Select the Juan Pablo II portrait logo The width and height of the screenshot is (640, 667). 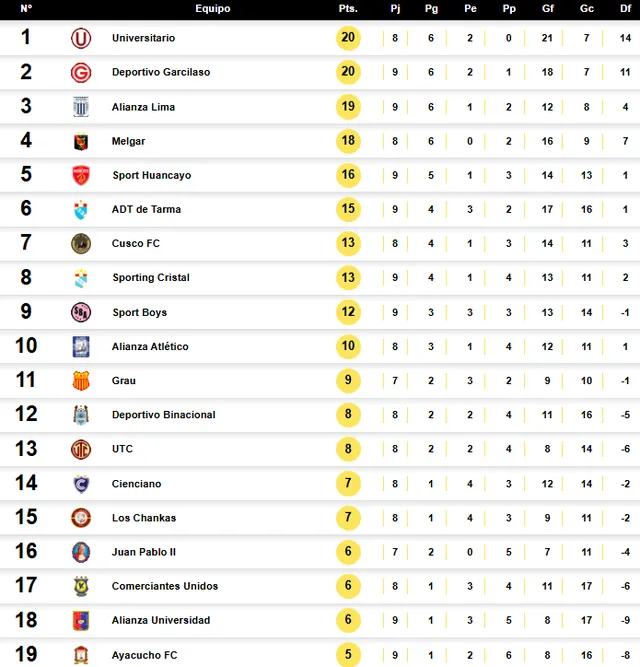(81, 552)
